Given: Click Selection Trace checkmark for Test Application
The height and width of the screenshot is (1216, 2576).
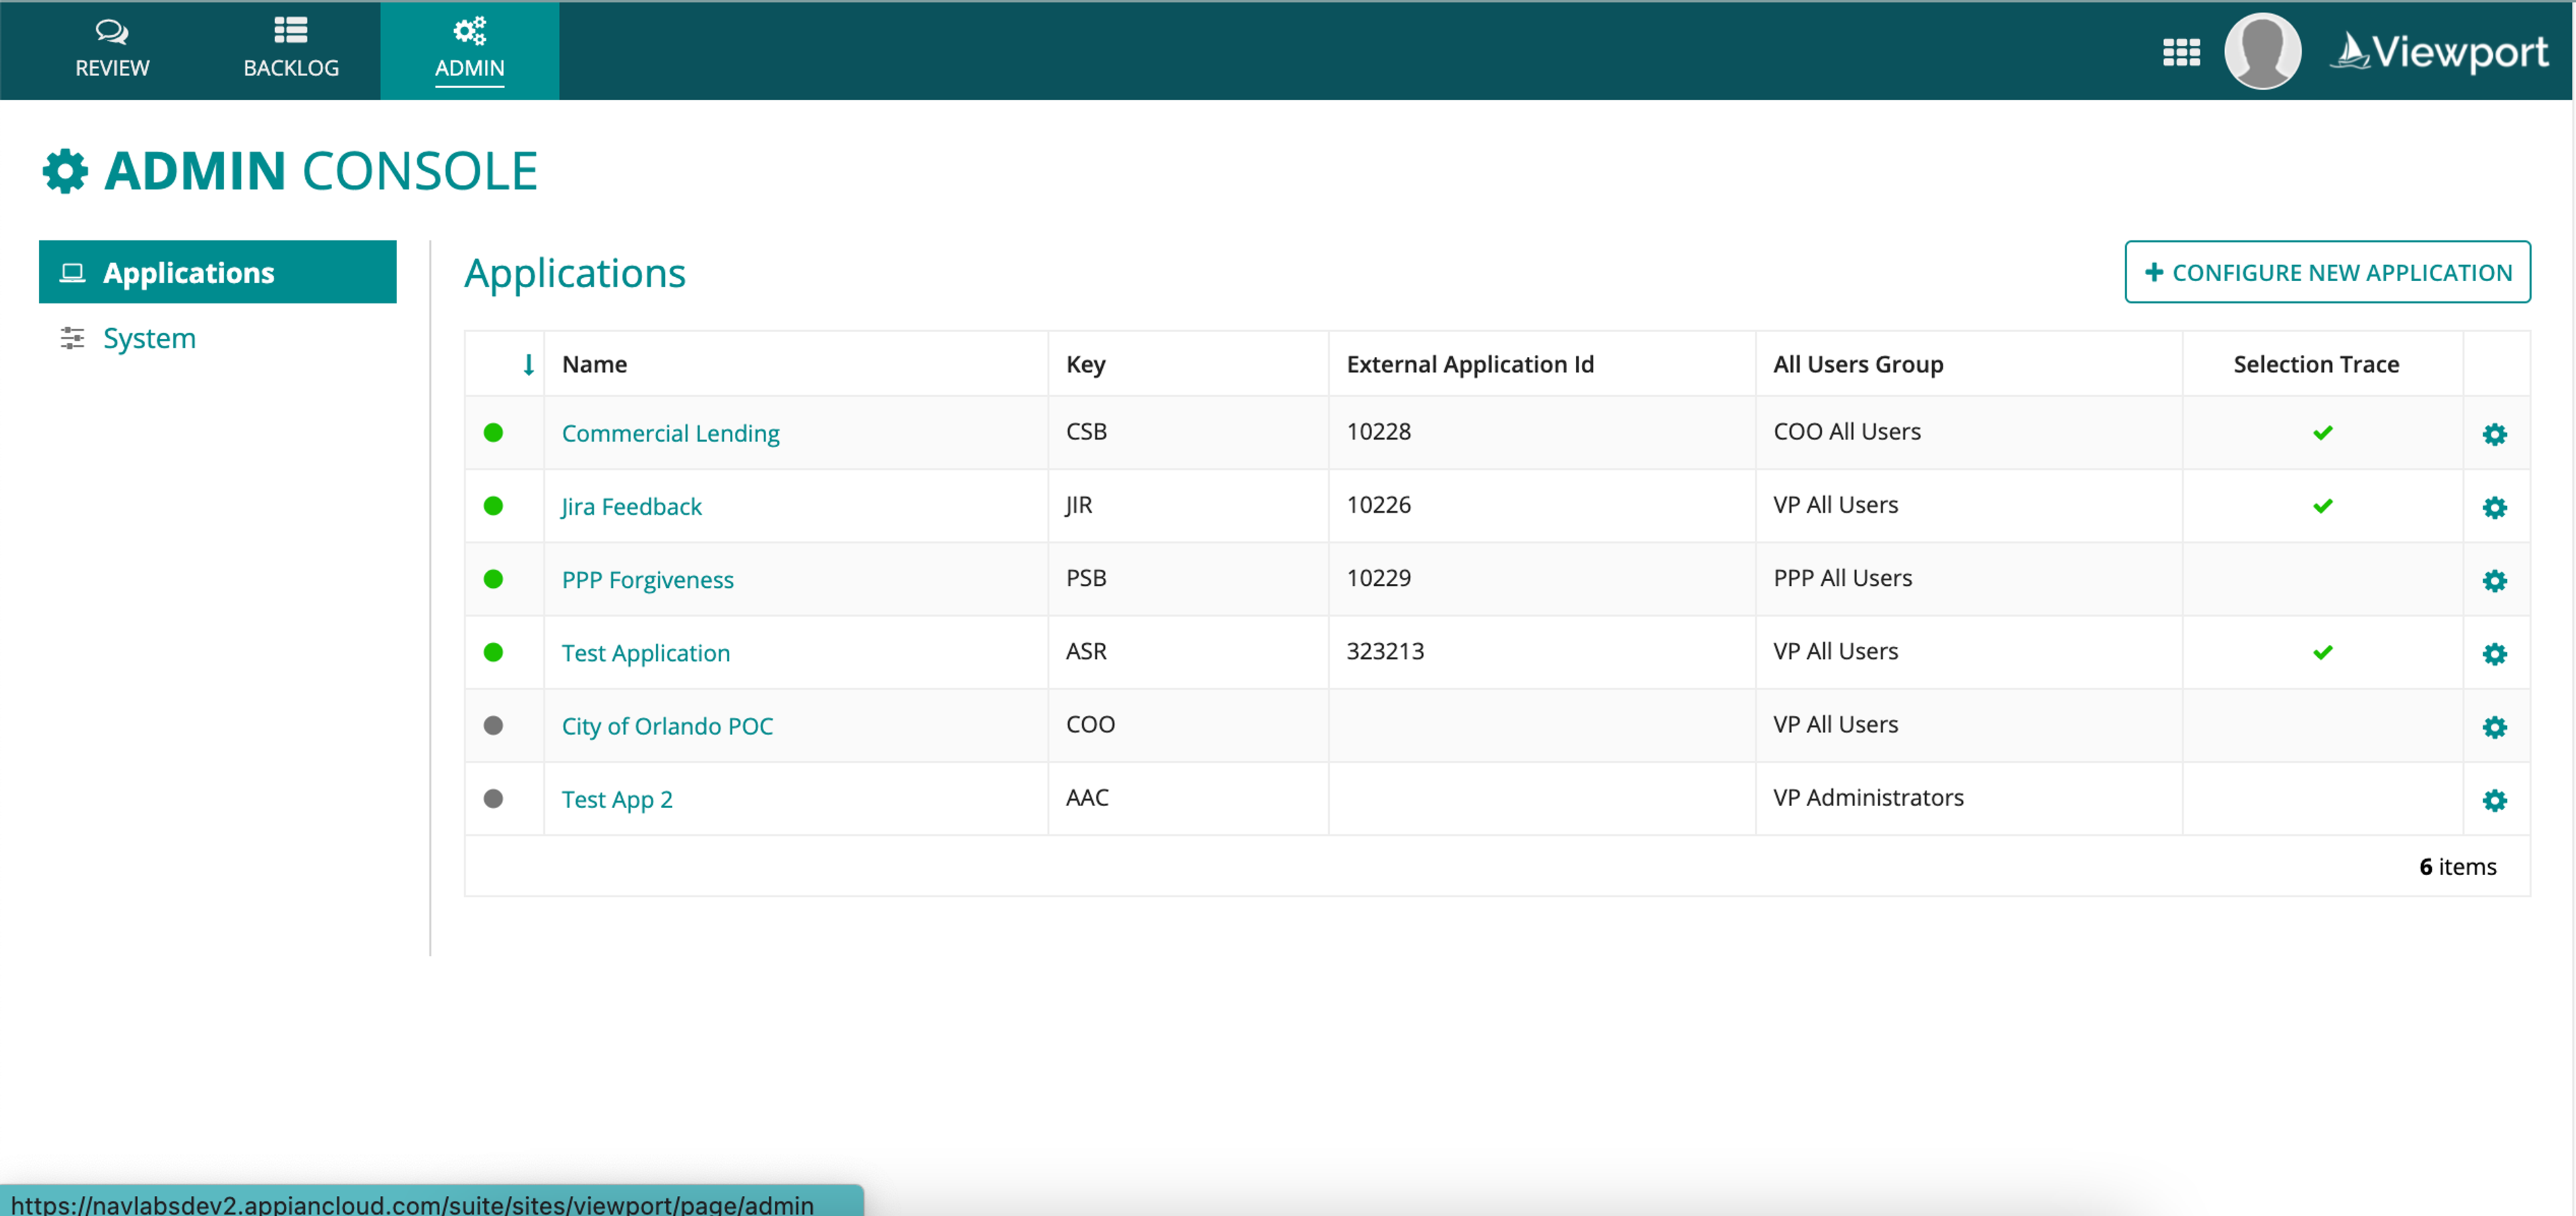Looking at the screenshot, I should point(2322,652).
